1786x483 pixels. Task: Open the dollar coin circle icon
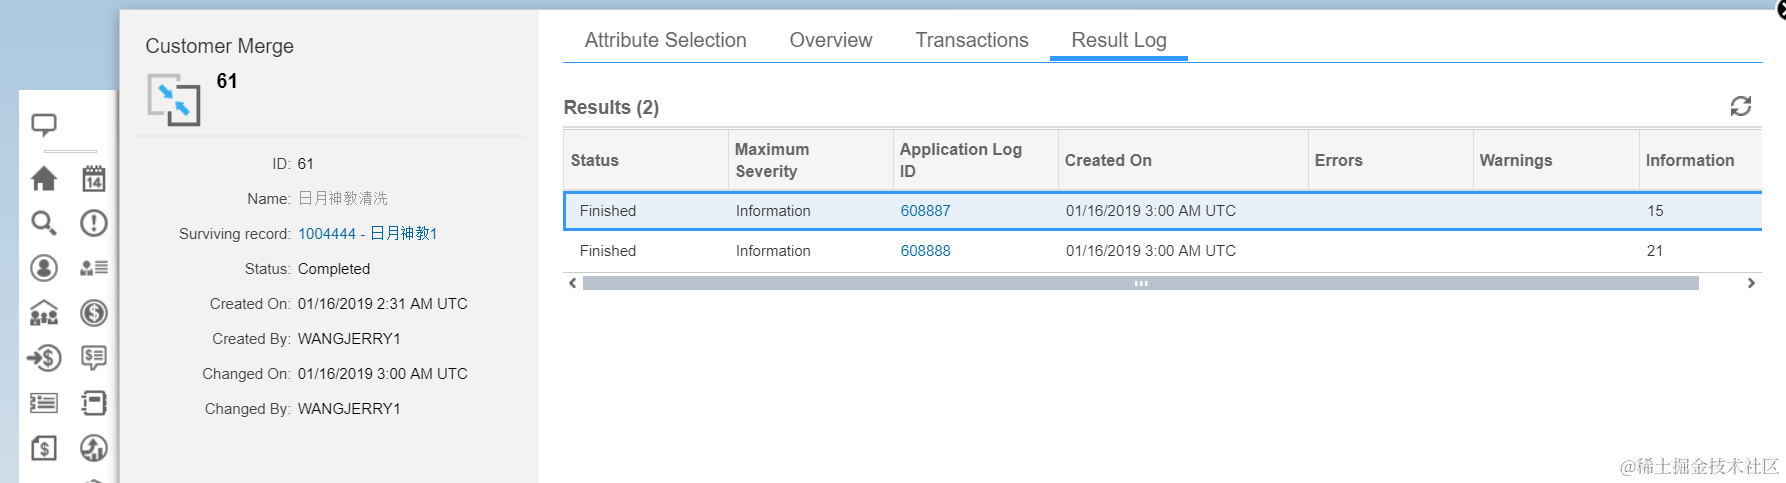[94, 313]
